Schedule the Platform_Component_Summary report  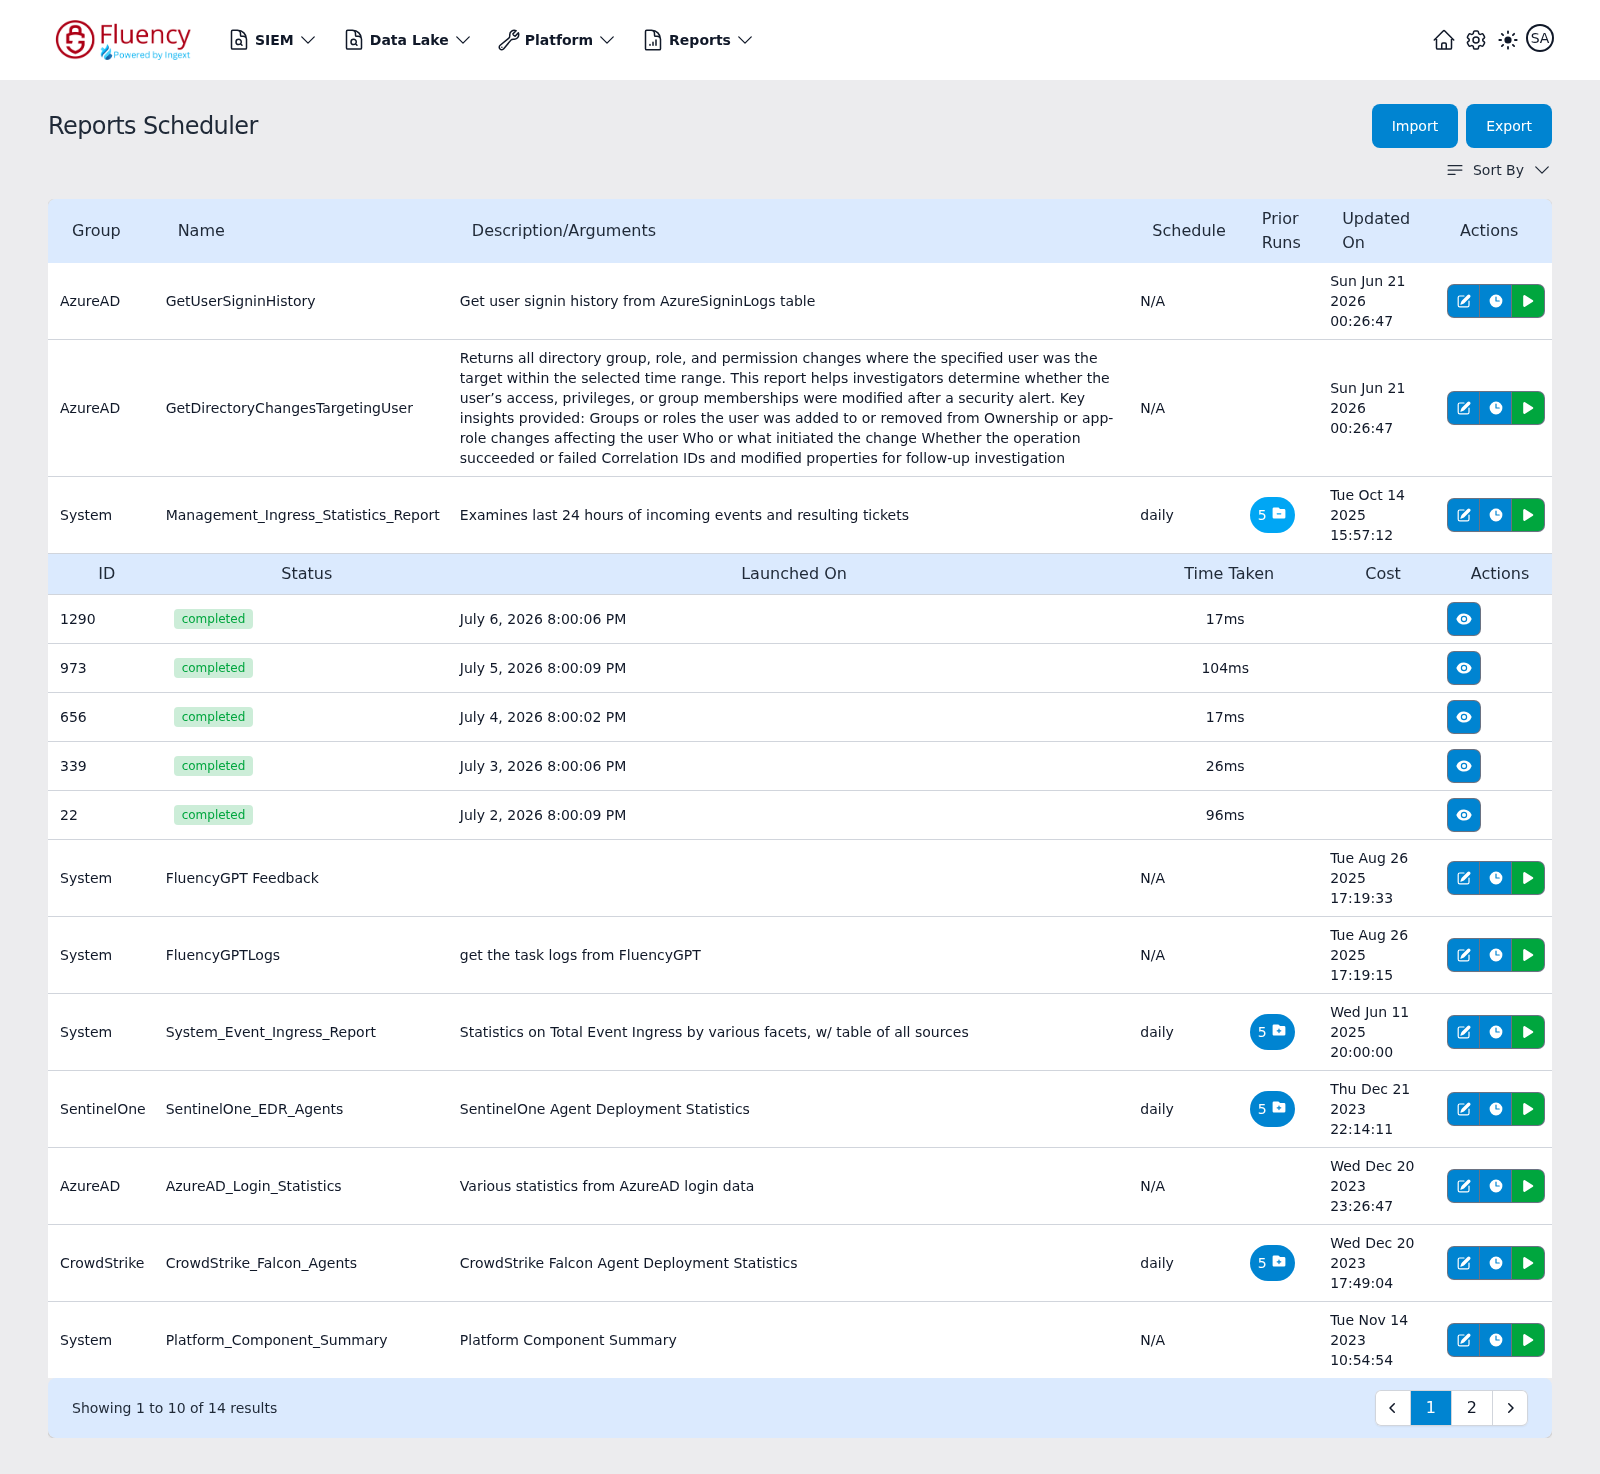[1496, 1340]
